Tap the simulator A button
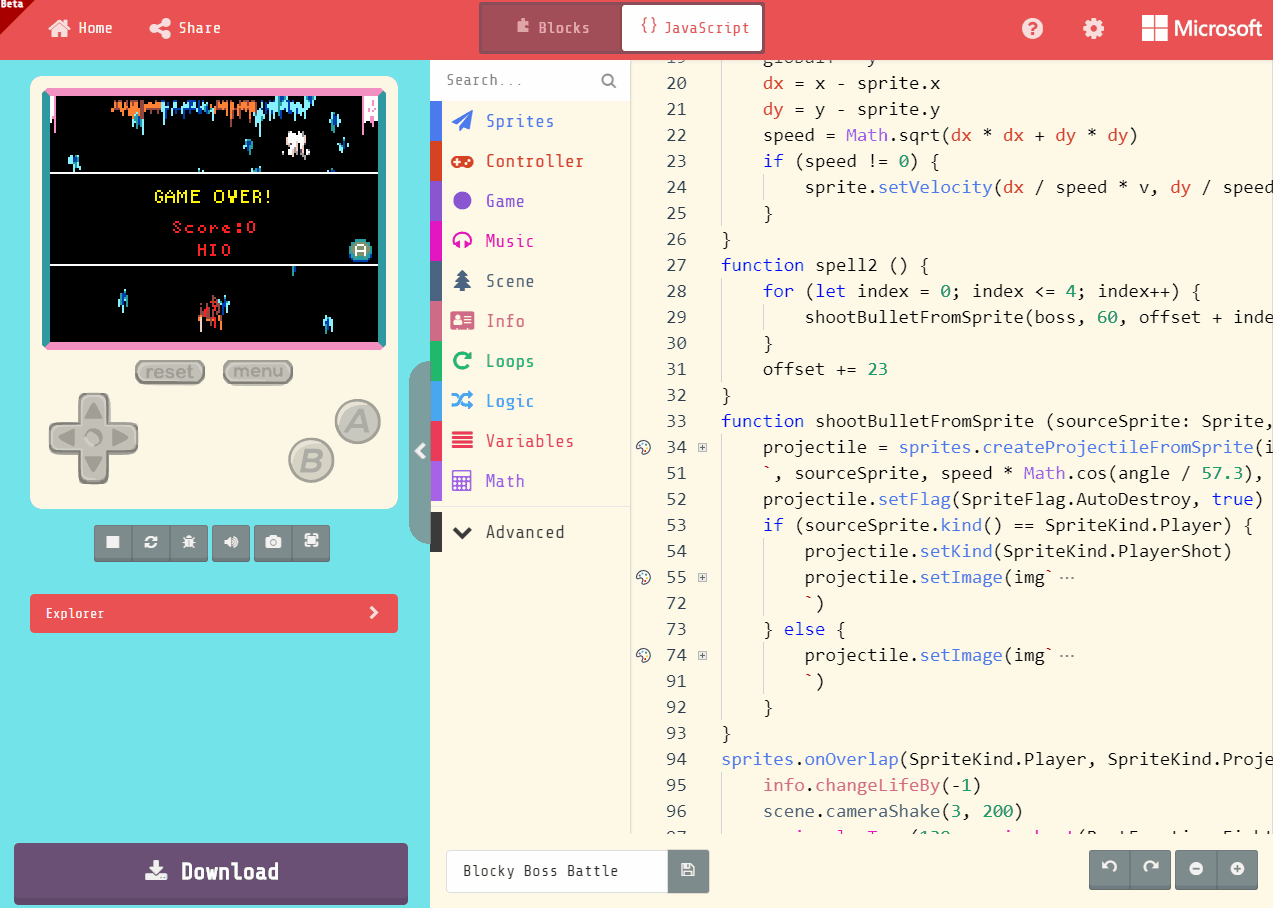 tap(357, 422)
